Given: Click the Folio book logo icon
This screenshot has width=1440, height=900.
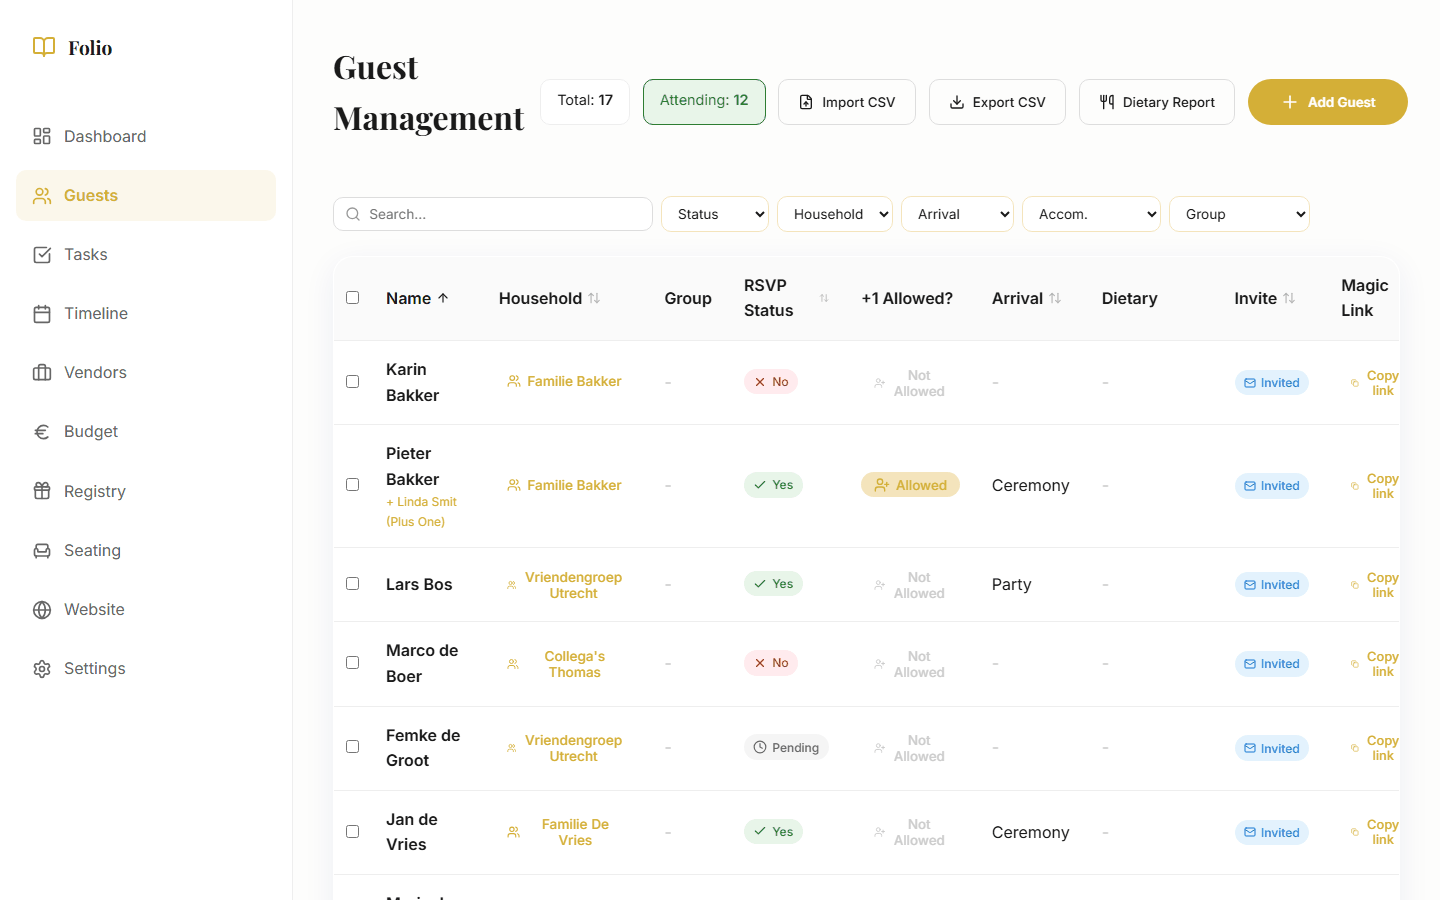Looking at the screenshot, I should point(44,47).
